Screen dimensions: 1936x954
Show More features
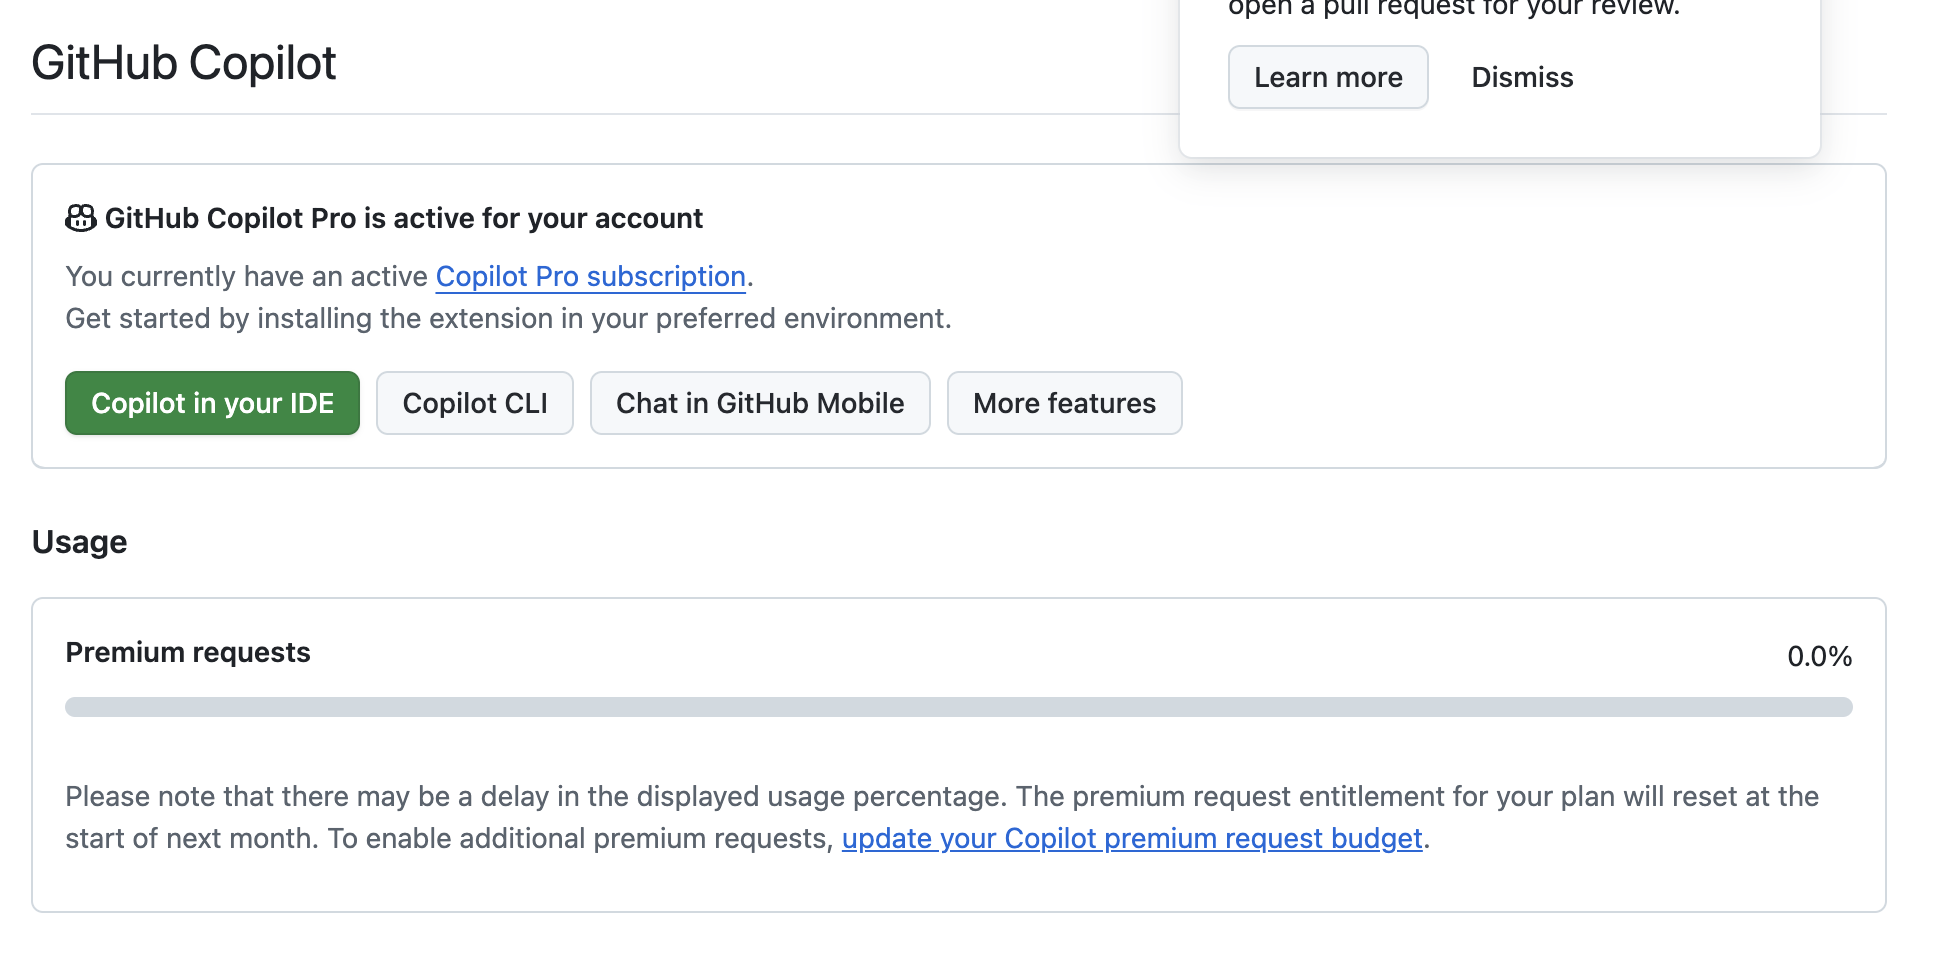(x=1064, y=403)
